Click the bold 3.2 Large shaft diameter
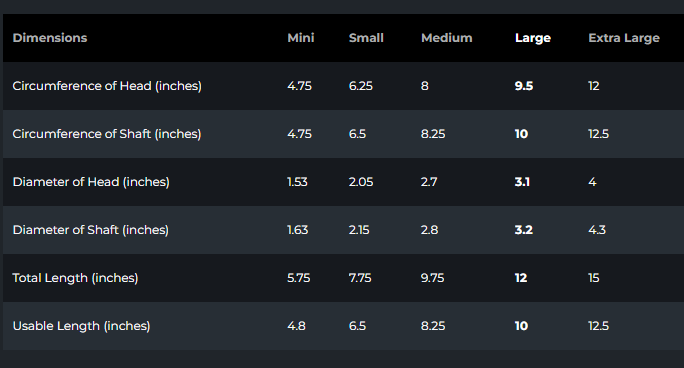This screenshot has width=684, height=368. tap(523, 230)
